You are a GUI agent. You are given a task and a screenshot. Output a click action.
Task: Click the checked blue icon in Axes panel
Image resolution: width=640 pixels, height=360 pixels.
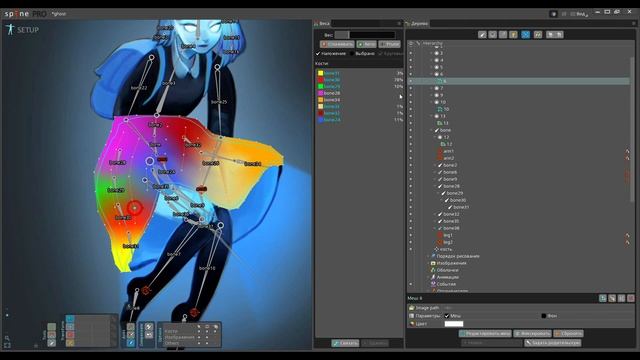point(131,343)
